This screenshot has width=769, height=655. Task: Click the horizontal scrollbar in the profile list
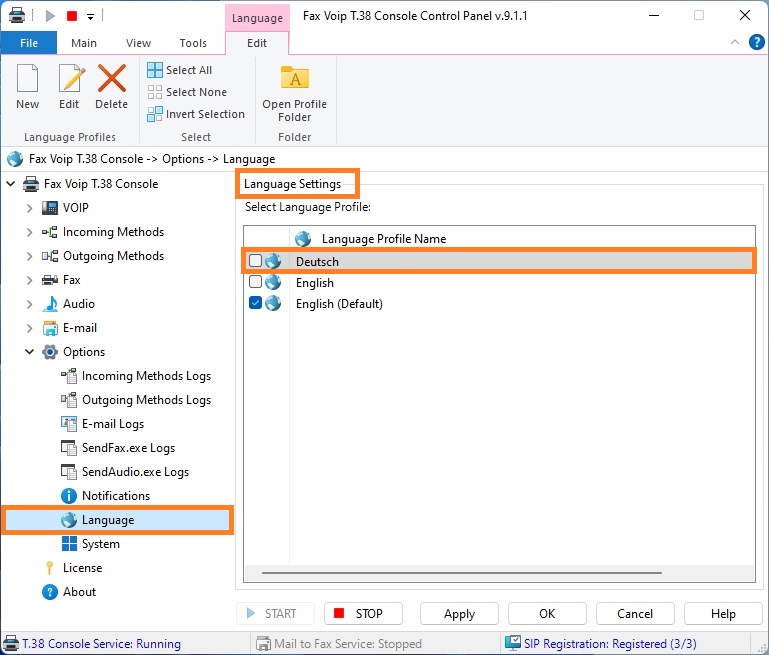click(x=461, y=573)
